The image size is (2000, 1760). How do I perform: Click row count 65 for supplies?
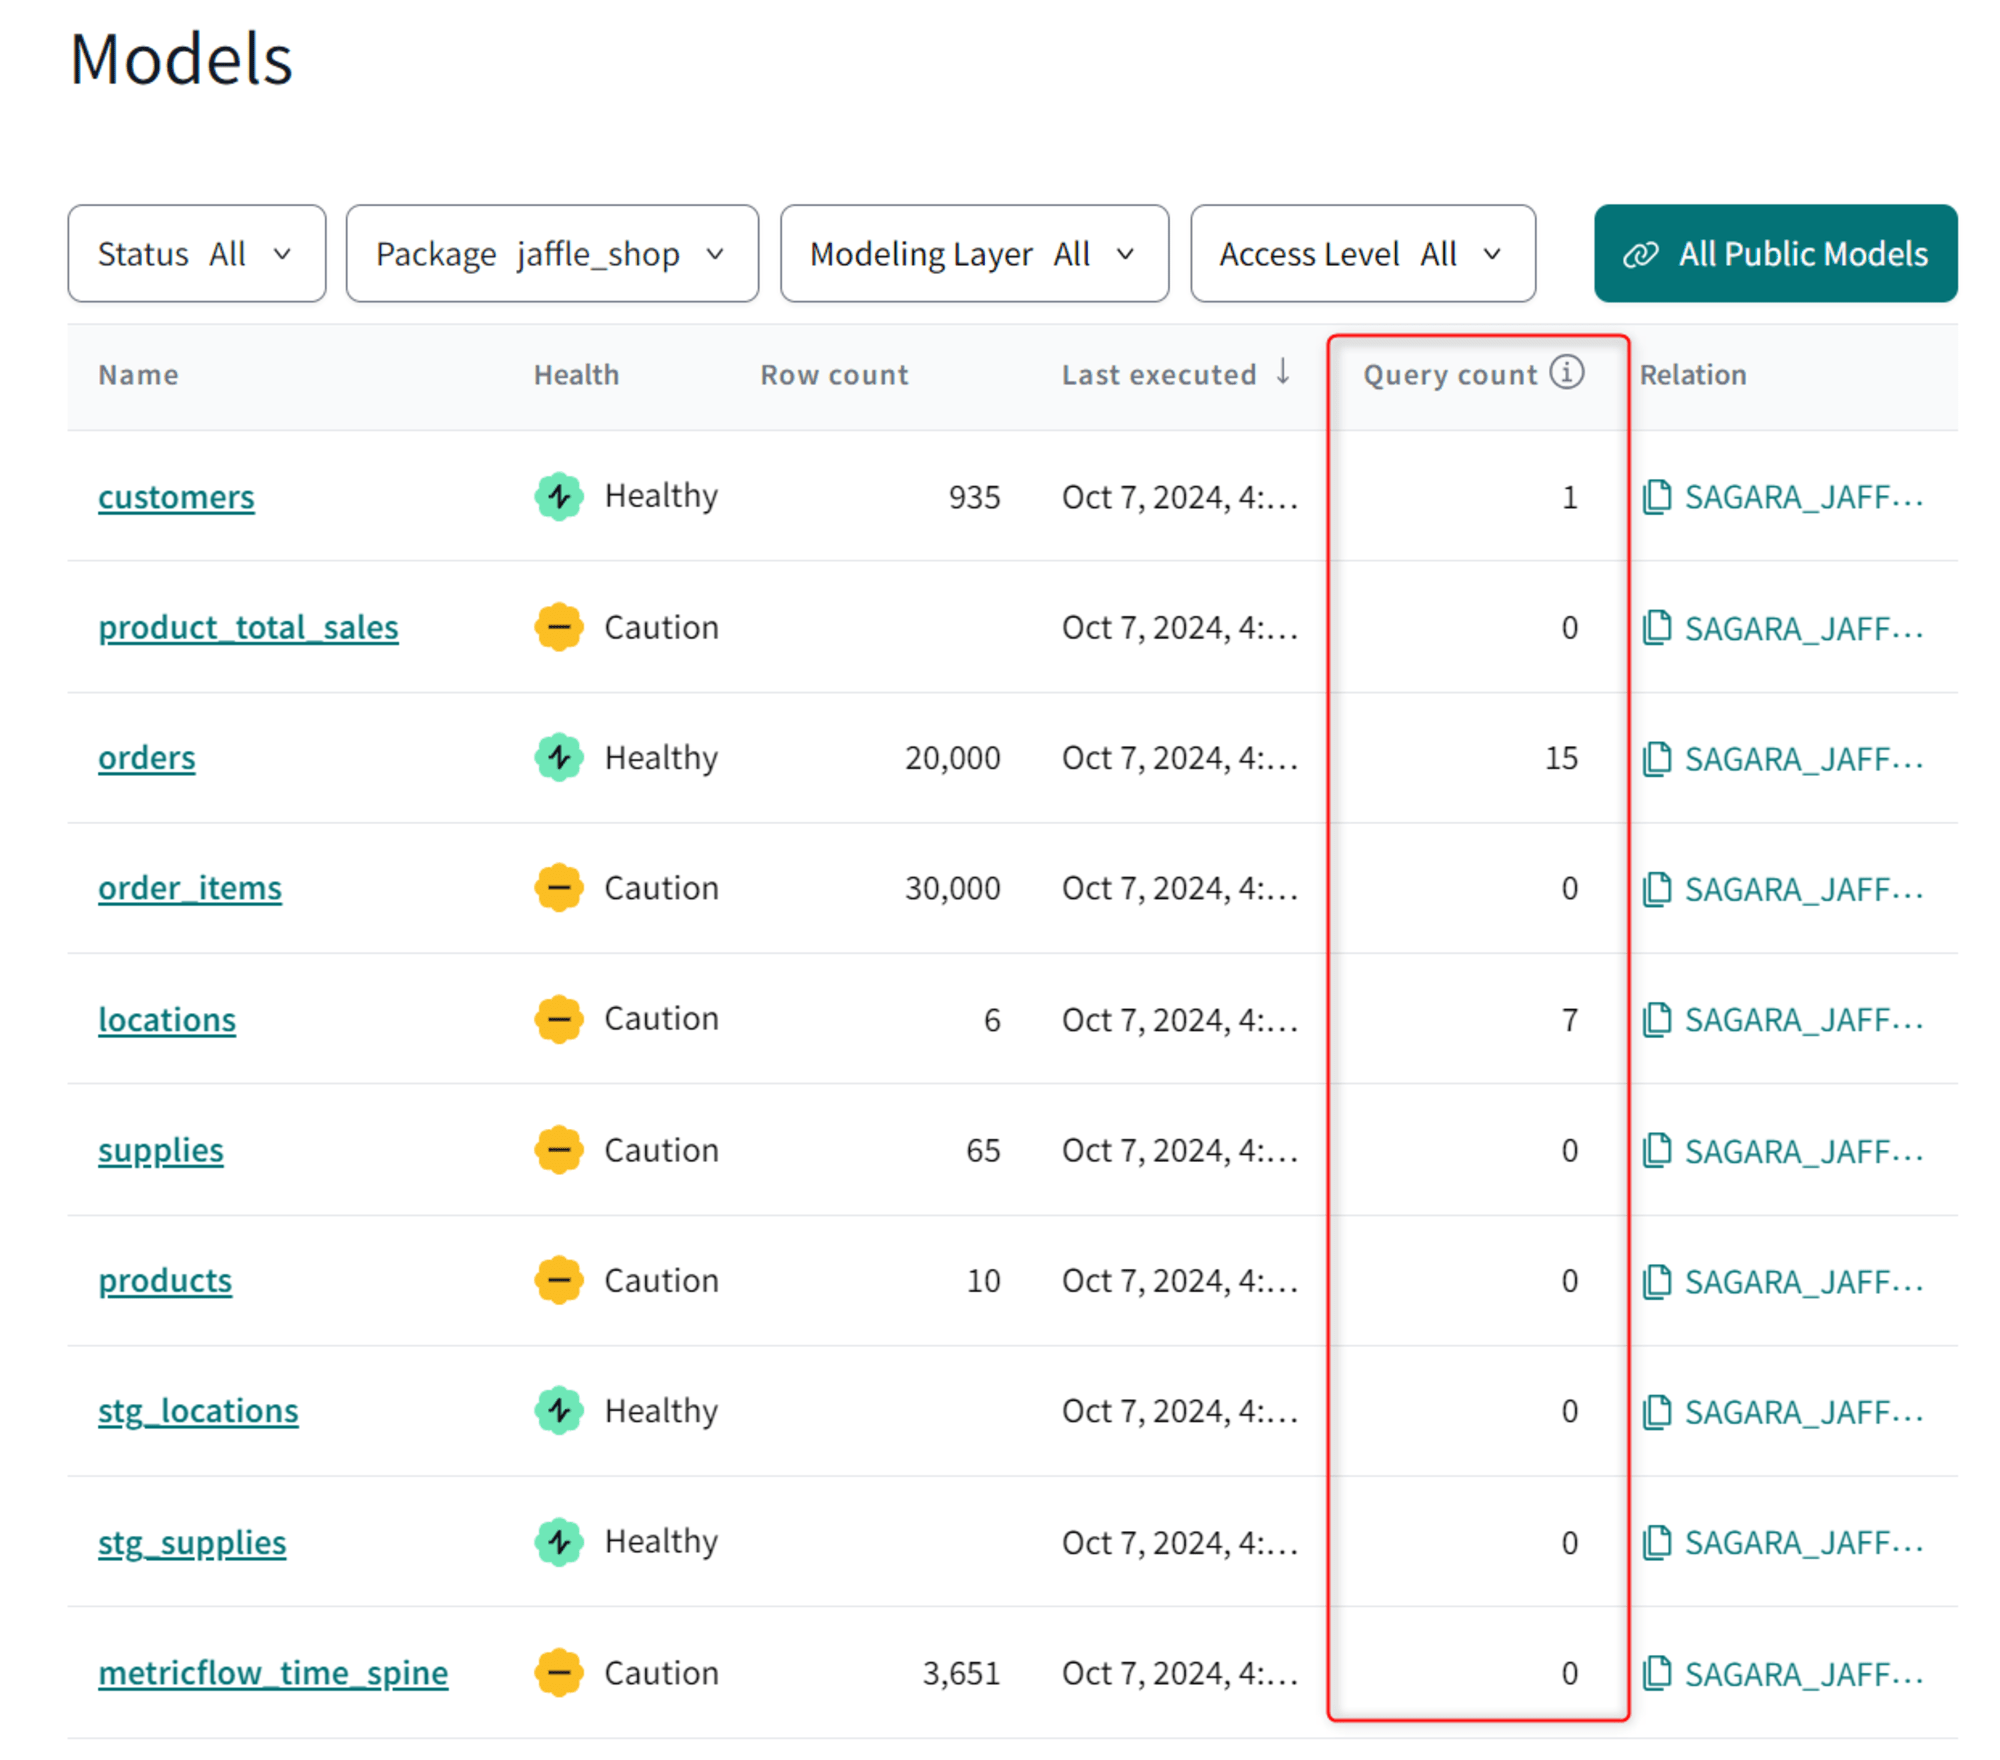coord(983,1151)
